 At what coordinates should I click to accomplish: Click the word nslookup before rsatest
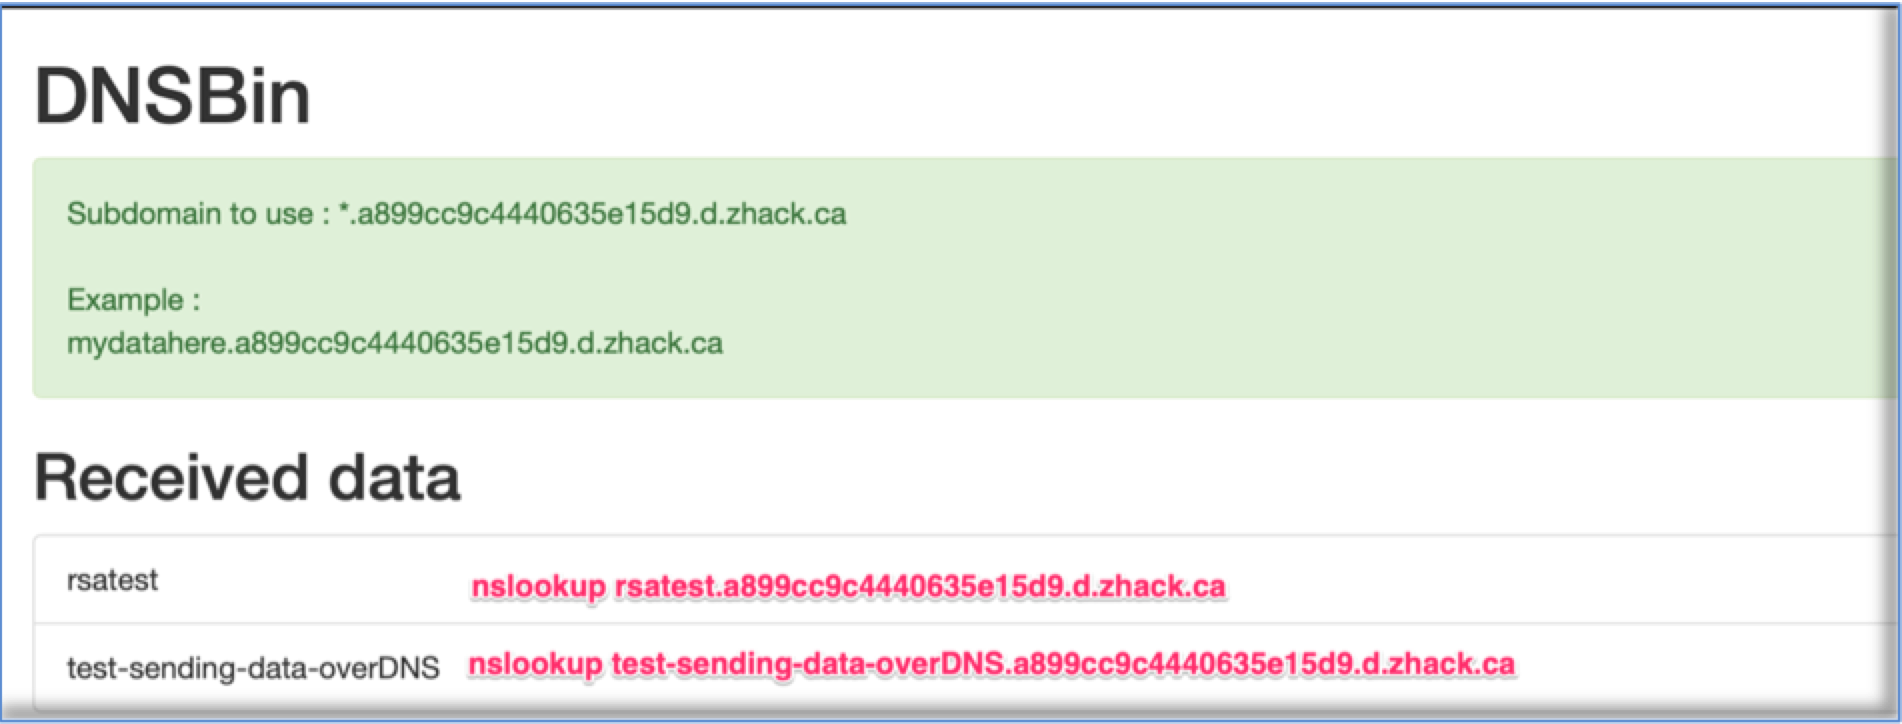coord(538,586)
